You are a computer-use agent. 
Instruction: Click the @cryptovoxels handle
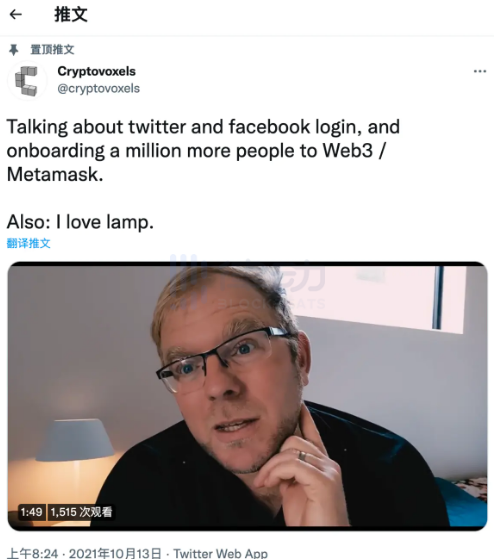(x=99, y=88)
